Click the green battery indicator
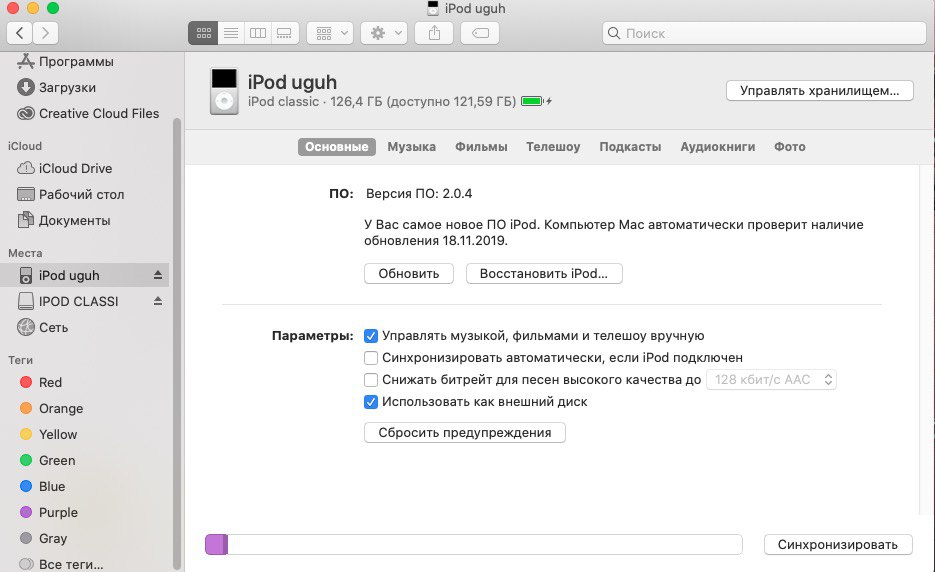This screenshot has width=935, height=572. (x=531, y=101)
